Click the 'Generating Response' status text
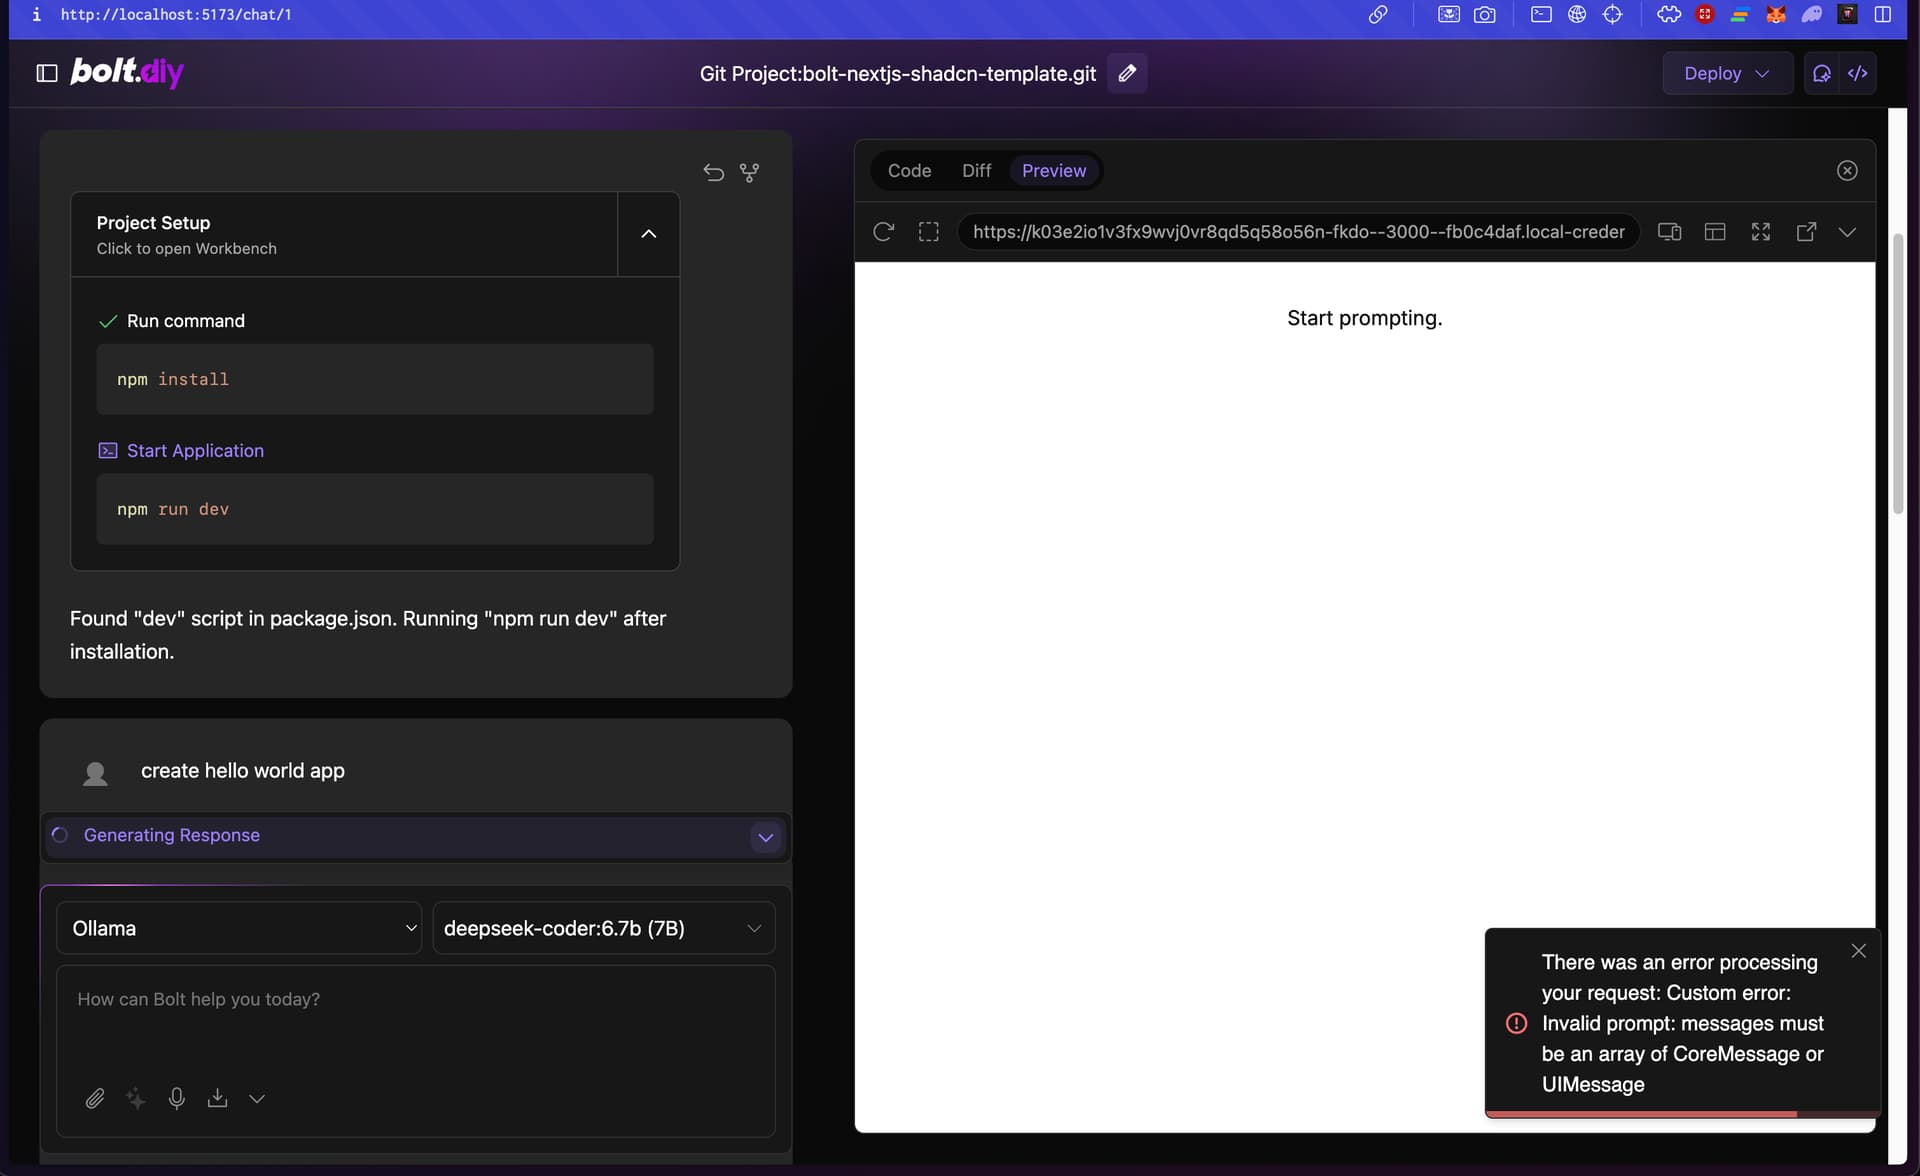 [172, 835]
